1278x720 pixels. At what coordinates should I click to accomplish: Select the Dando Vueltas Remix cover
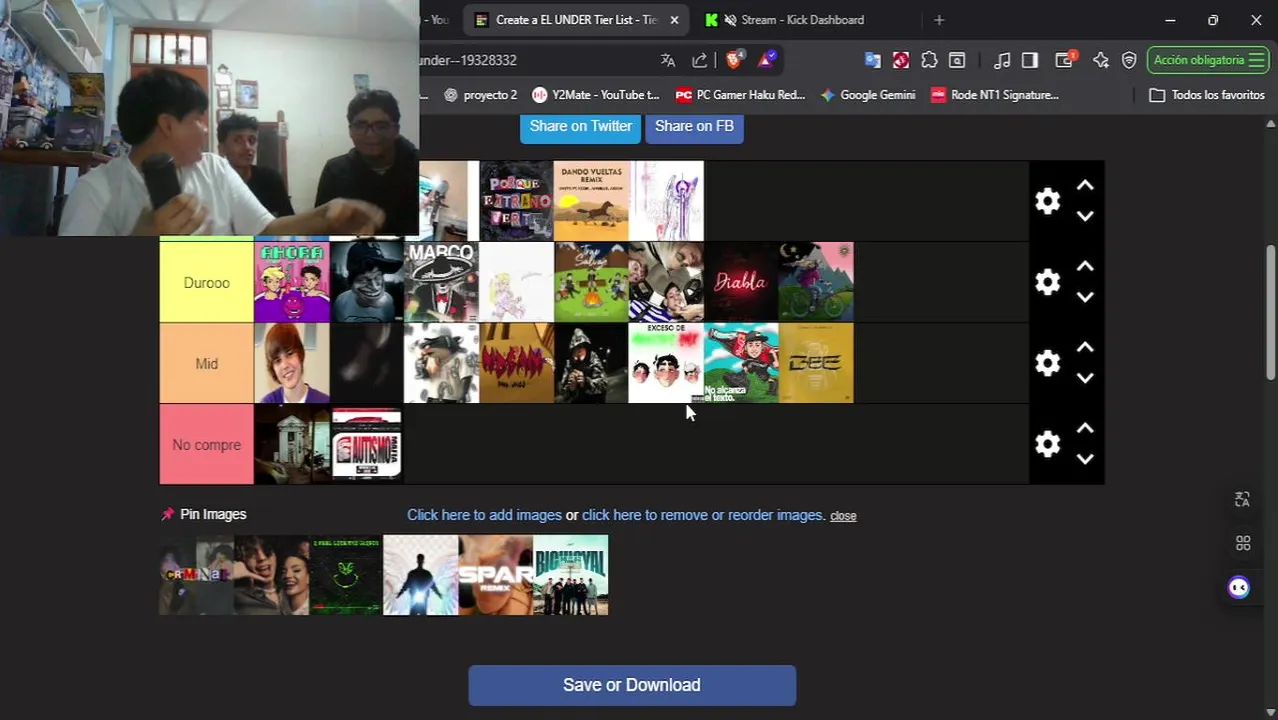tap(591, 201)
